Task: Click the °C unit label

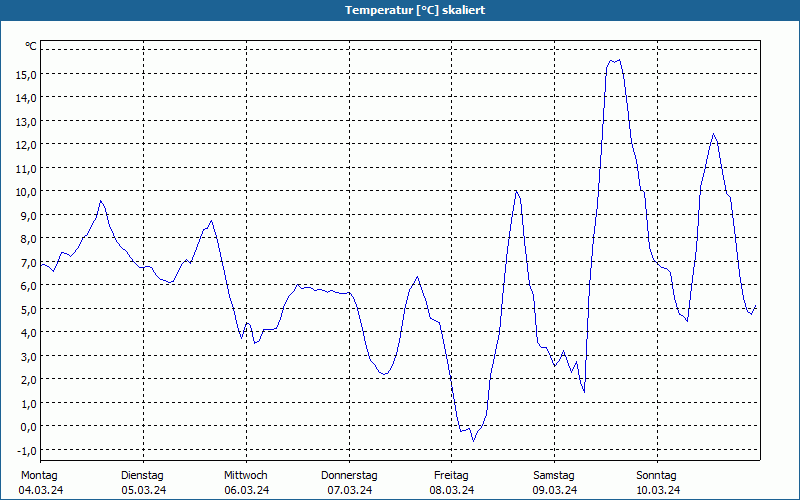Action: tap(31, 46)
